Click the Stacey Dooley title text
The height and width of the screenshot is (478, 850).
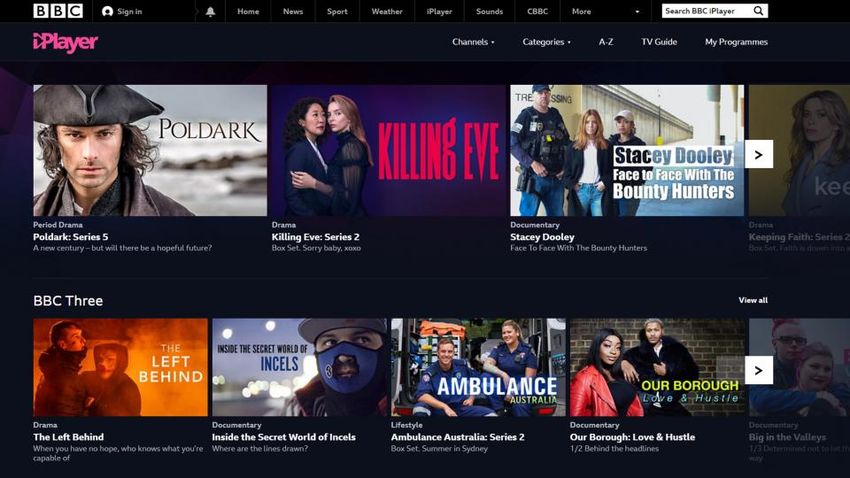pos(542,237)
